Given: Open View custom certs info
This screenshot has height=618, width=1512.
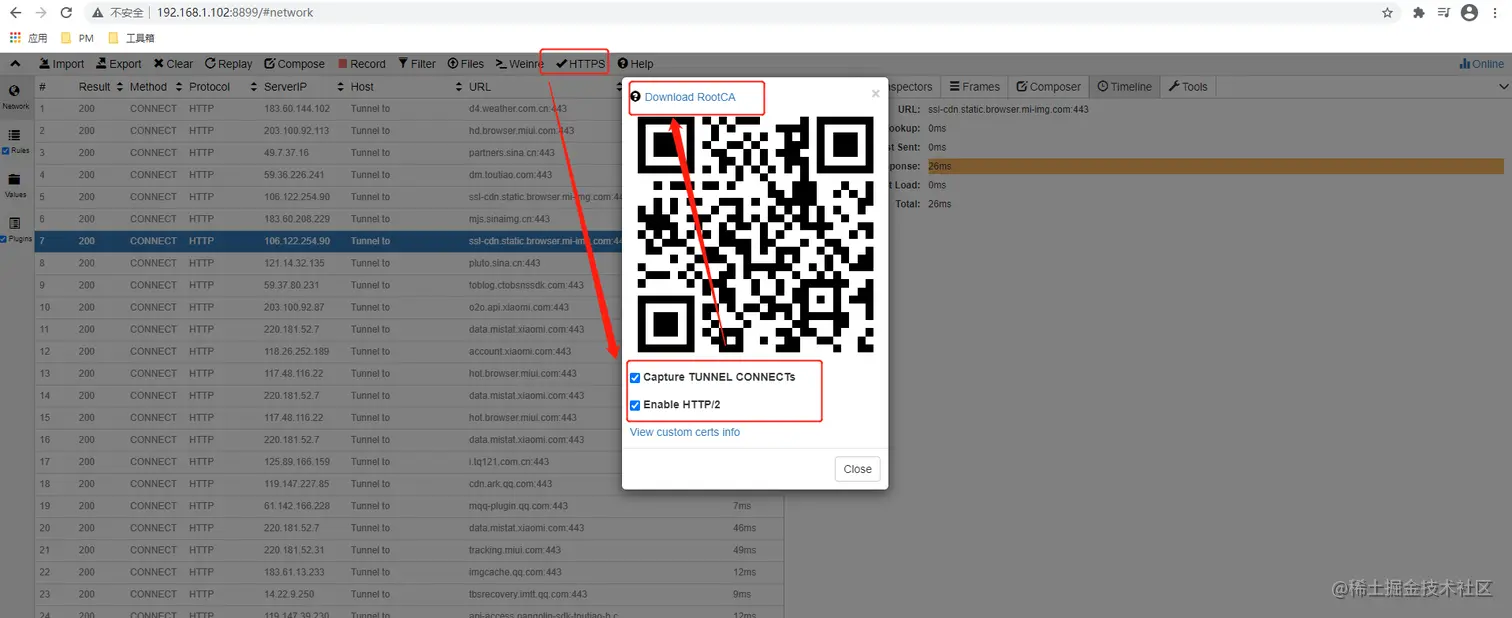Looking at the screenshot, I should pos(685,432).
